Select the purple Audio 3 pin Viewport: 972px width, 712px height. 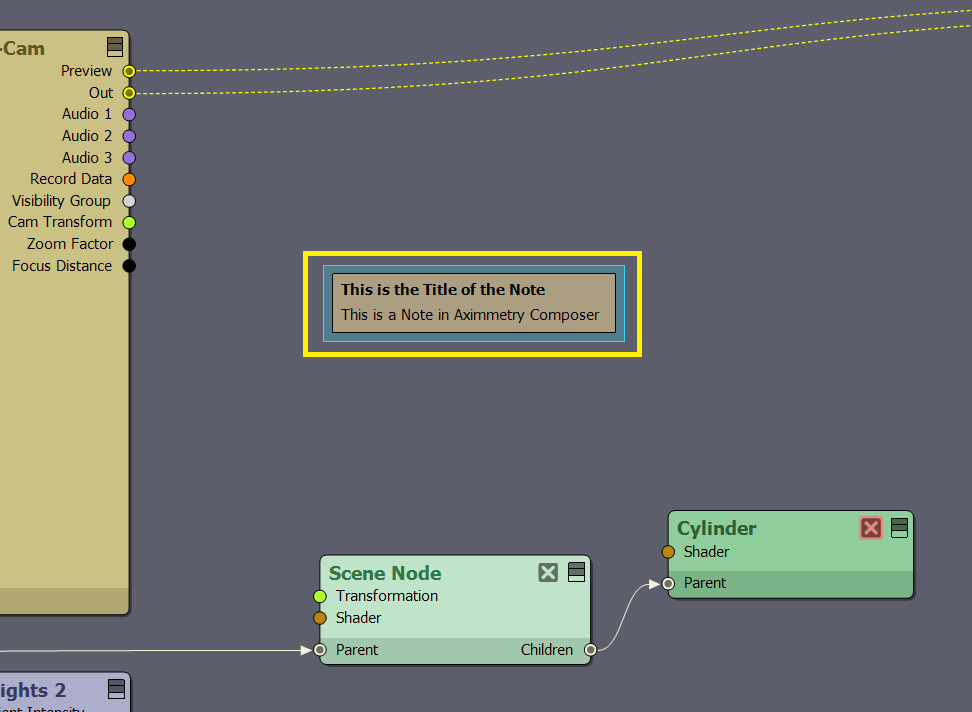pos(129,158)
